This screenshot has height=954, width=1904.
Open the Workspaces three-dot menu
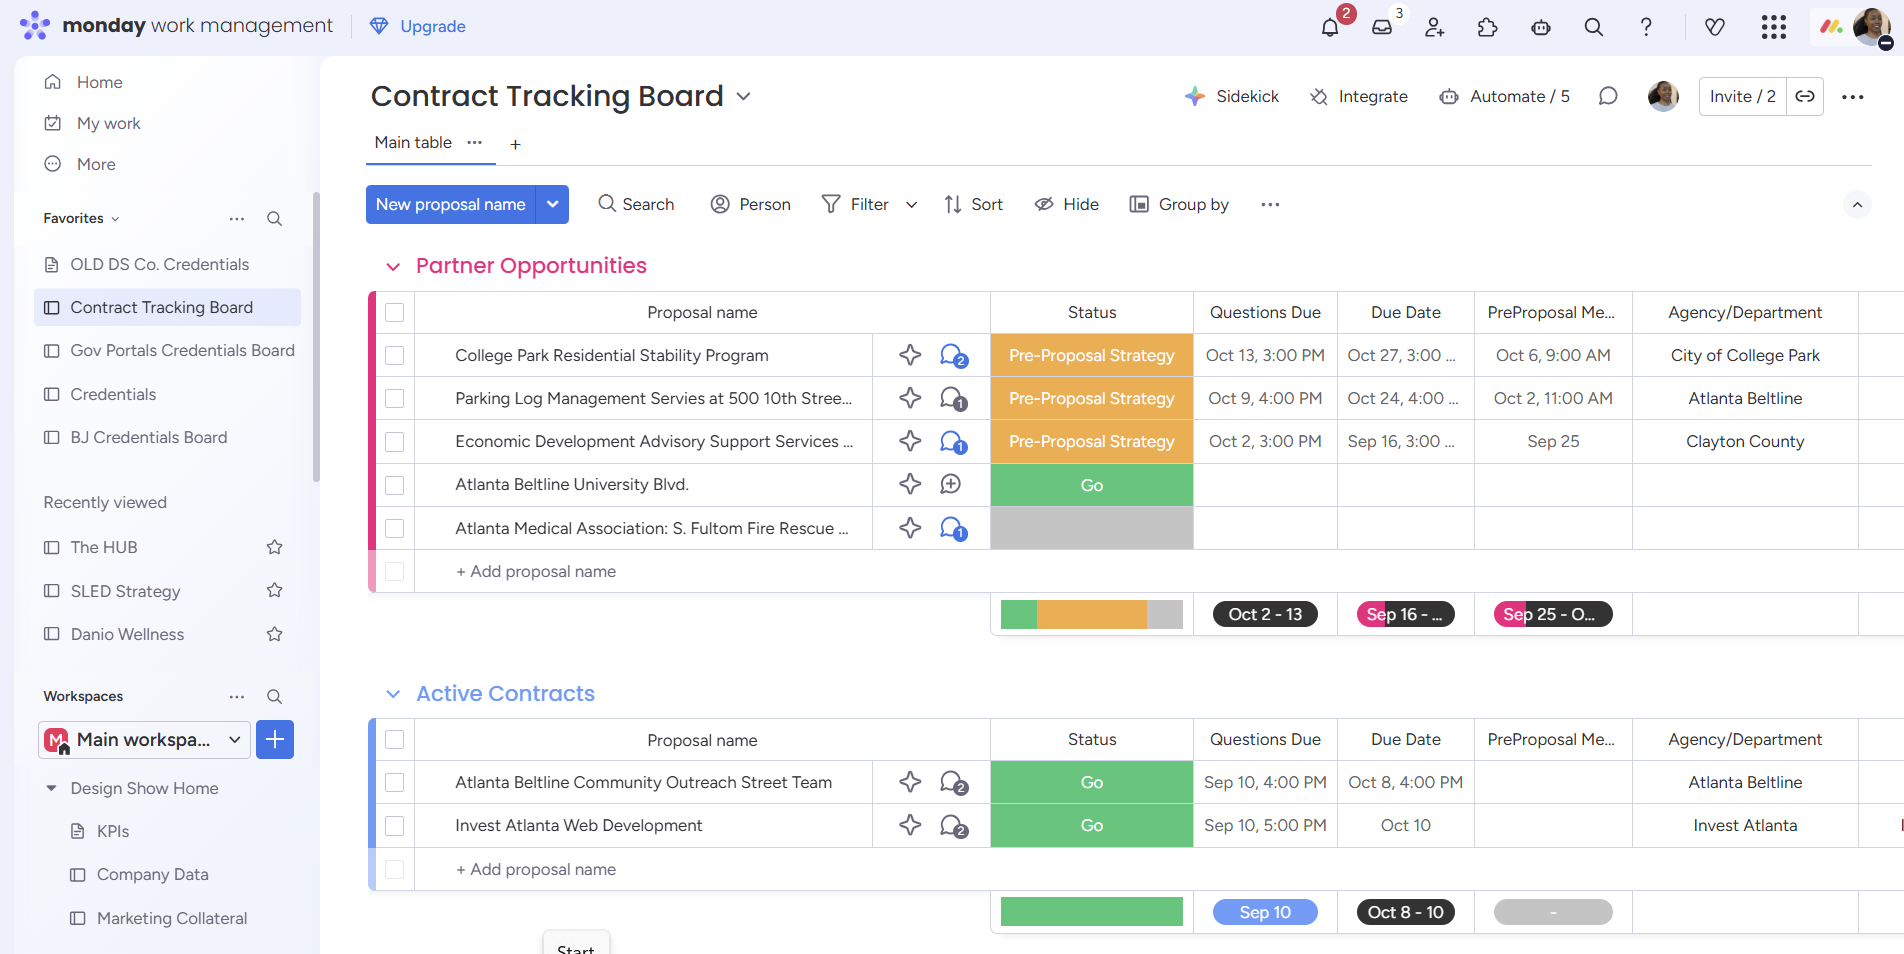pos(237,697)
